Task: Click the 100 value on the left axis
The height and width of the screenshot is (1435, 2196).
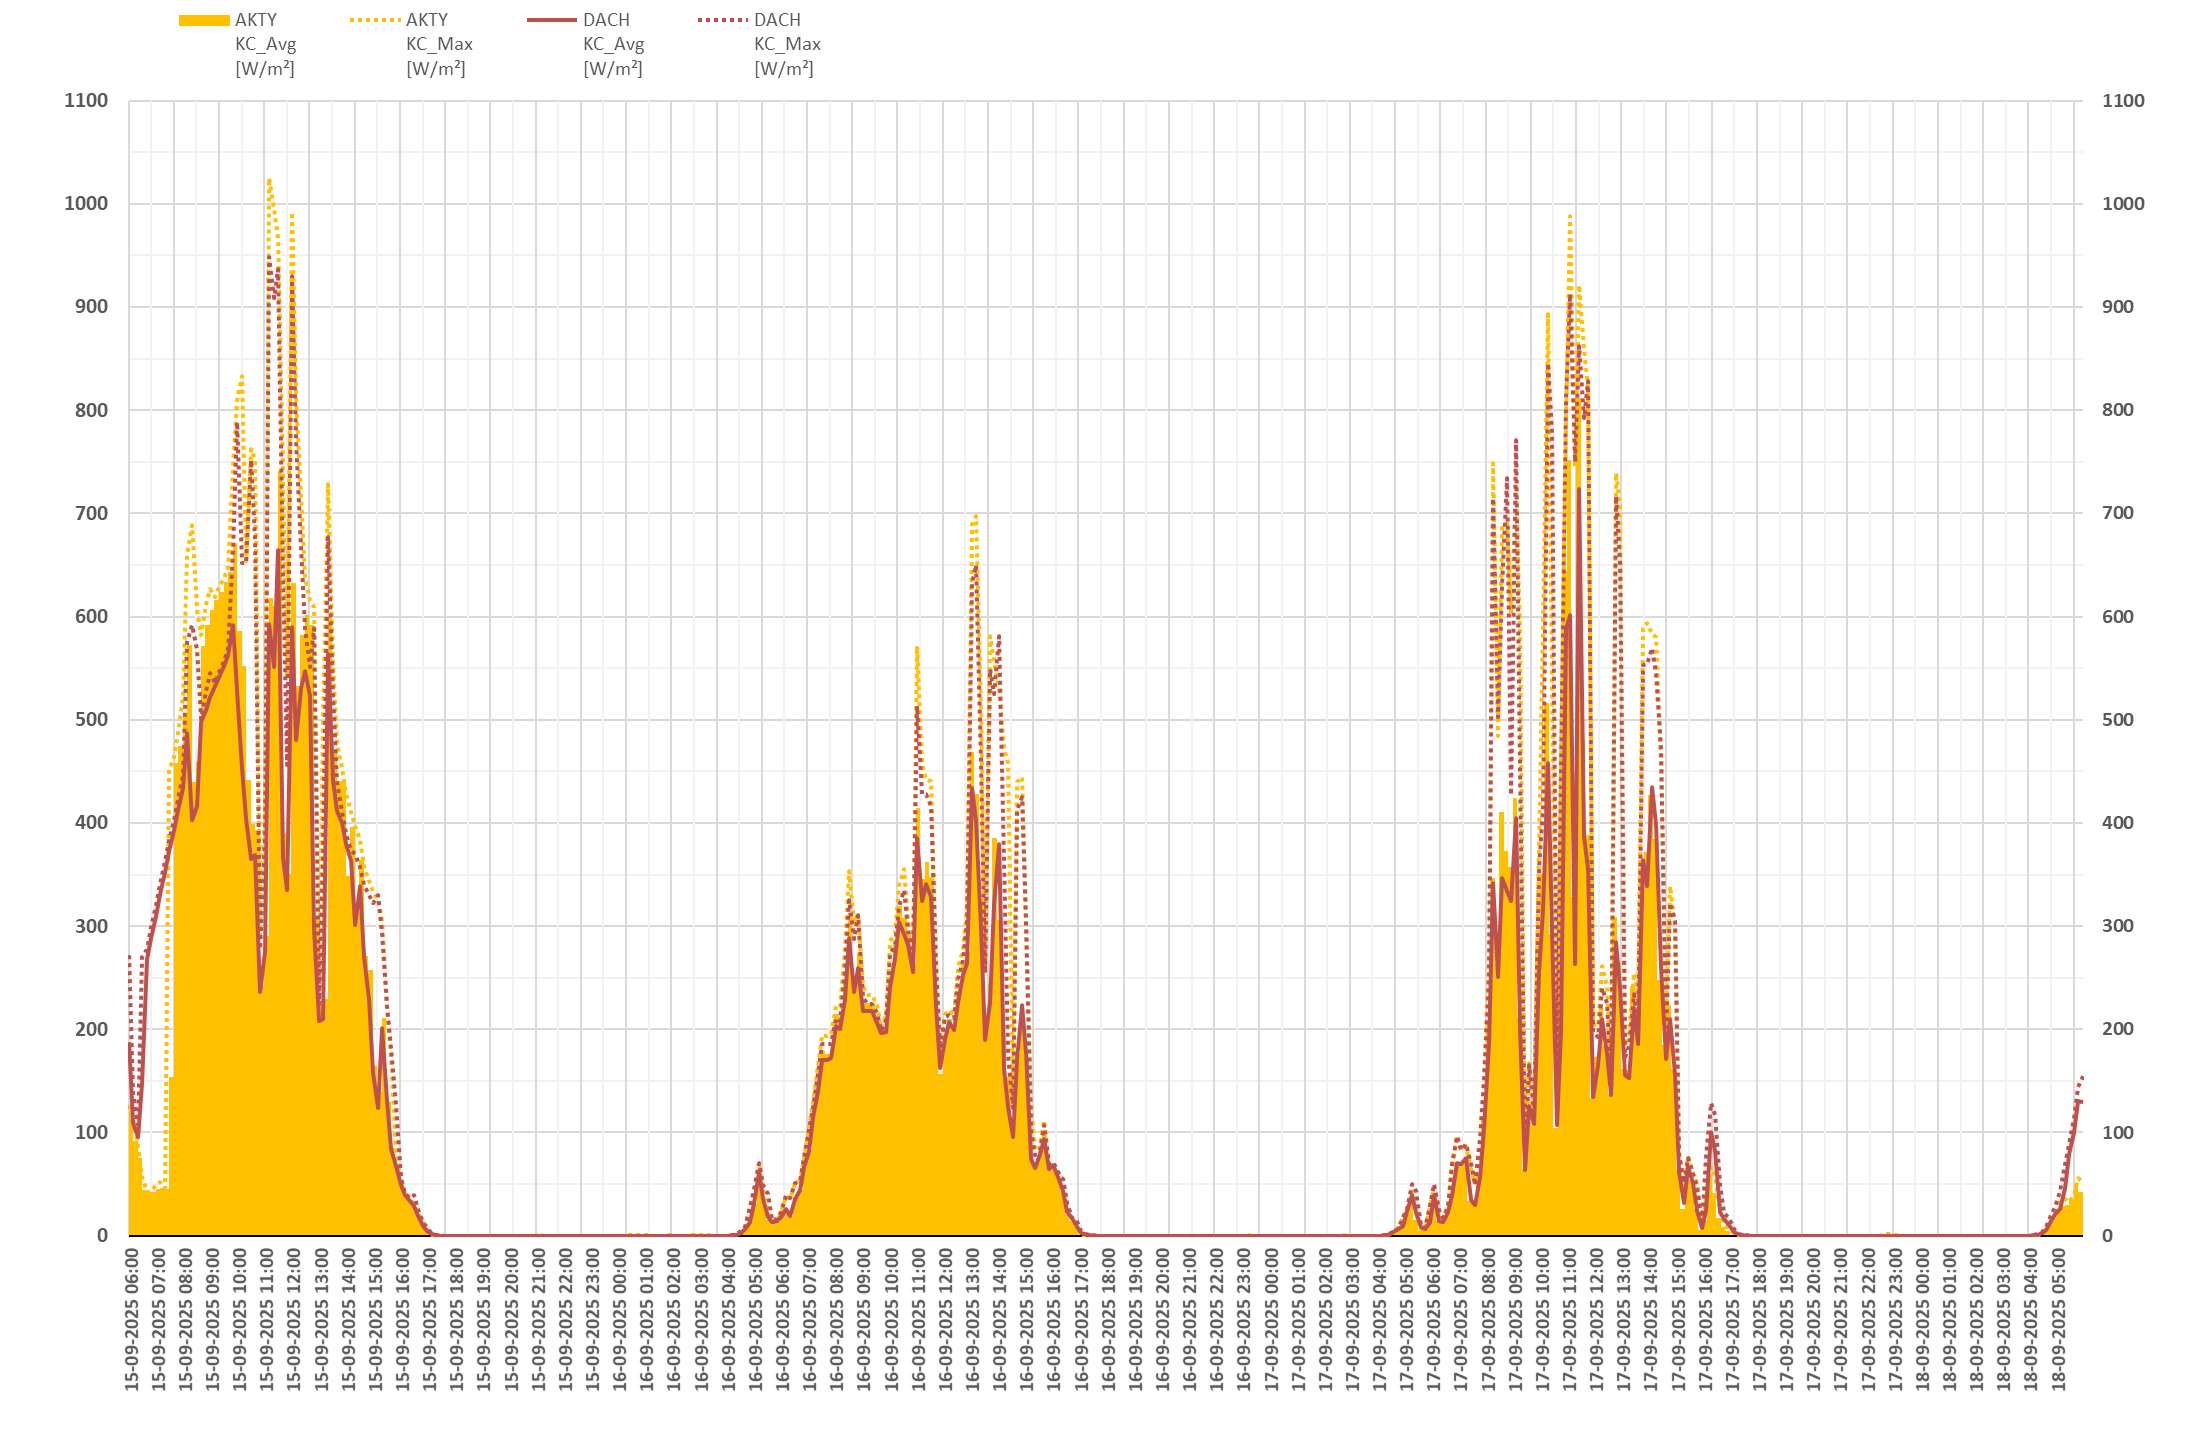Action: pos(92,1132)
